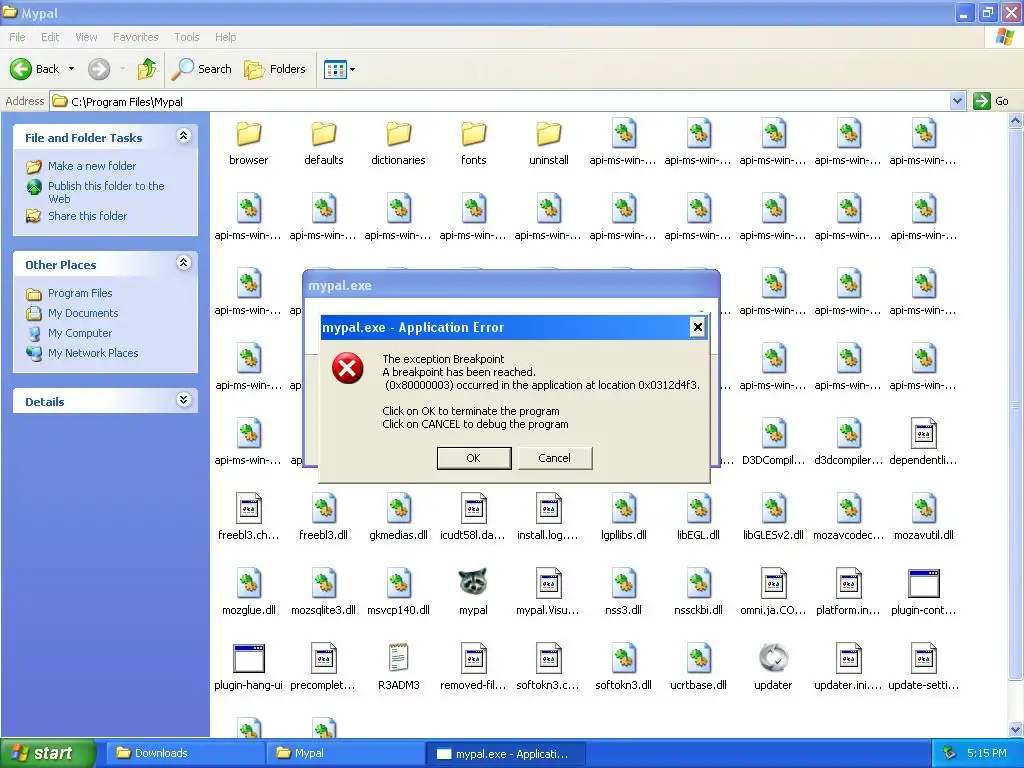The image size is (1024, 768).
Task: Select the plugin-container executable icon
Action: (x=923, y=583)
